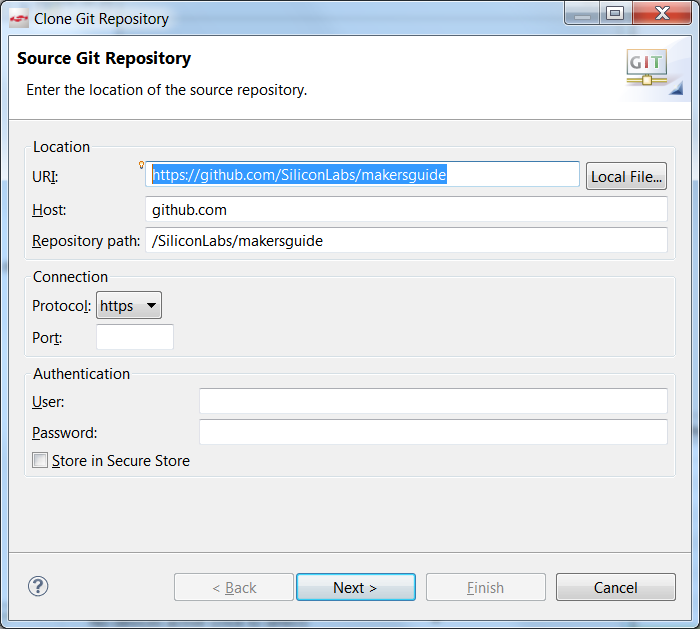Focus the User input field
The width and height of the screenshot is (700, 629).
click(433, 401)
